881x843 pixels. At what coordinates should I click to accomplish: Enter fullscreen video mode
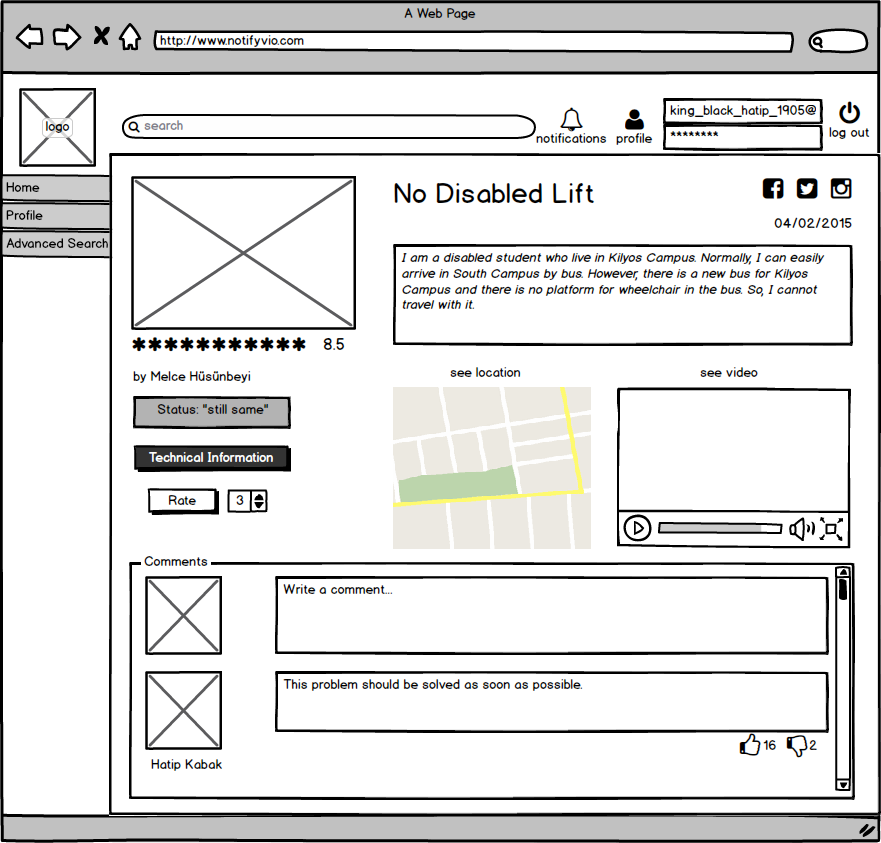click(832, 529)
